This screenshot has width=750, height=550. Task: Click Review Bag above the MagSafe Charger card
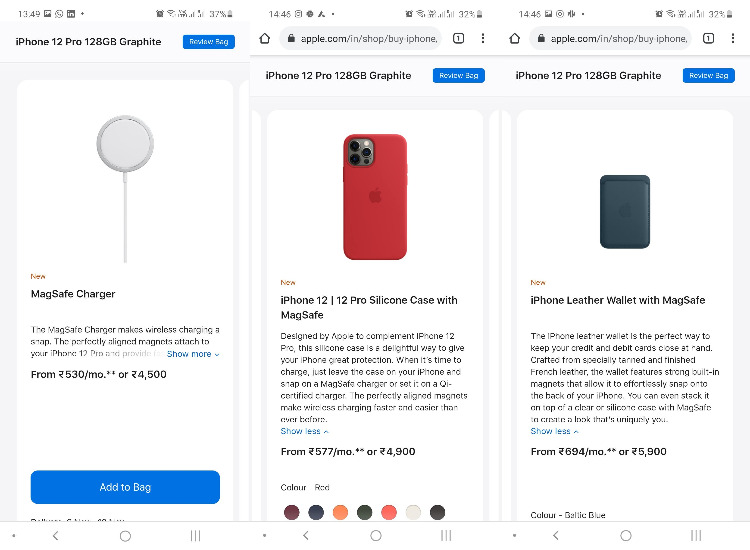[208, 42]
